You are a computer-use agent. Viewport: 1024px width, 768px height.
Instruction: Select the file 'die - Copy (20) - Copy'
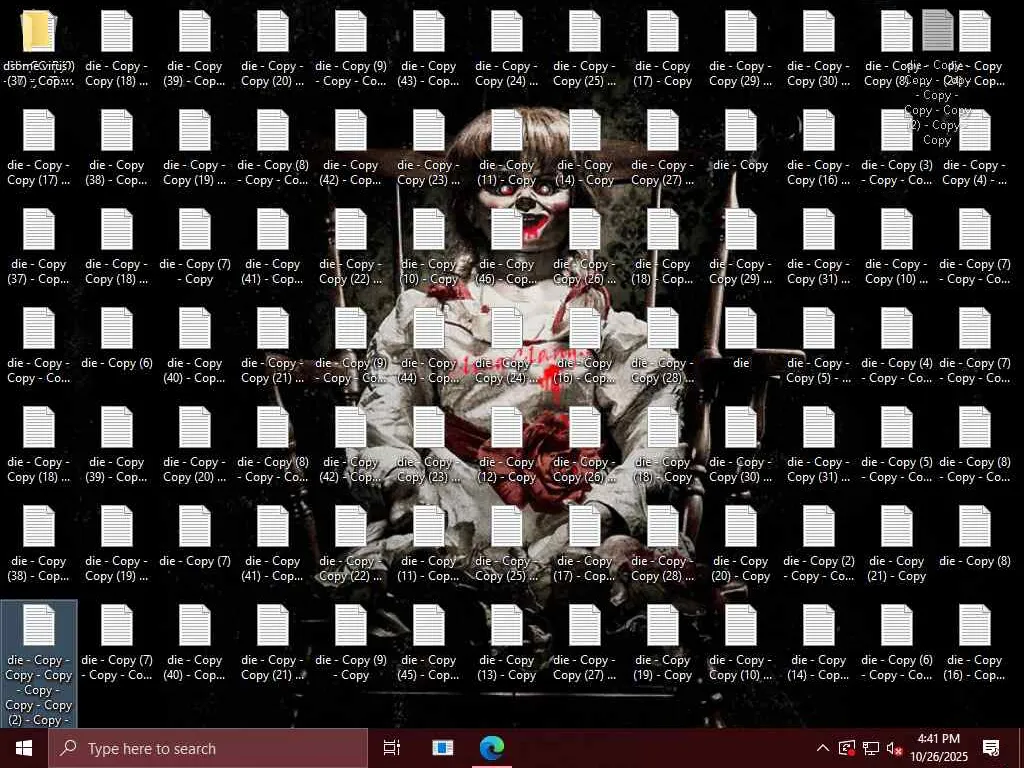pos(741,545)
